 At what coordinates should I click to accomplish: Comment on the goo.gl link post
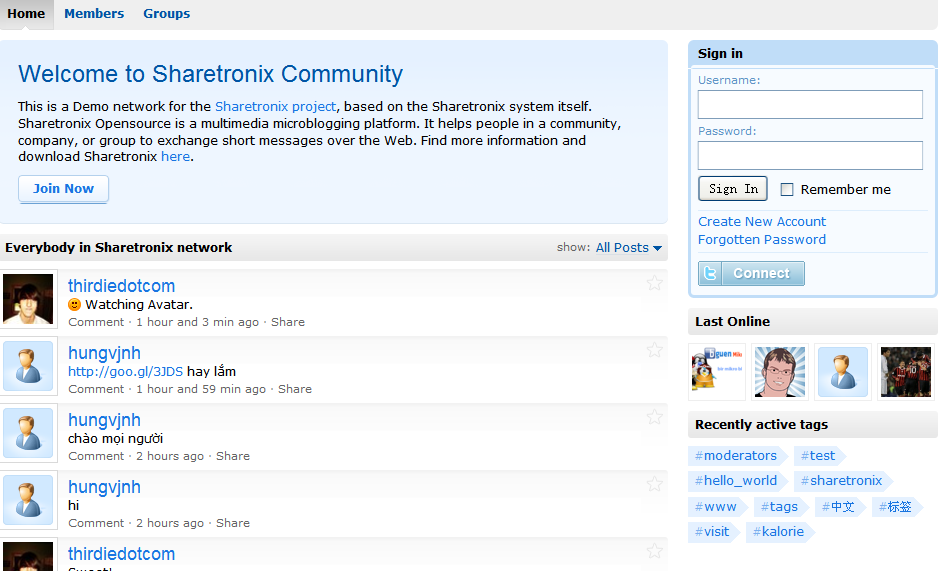tap(96, 389)
